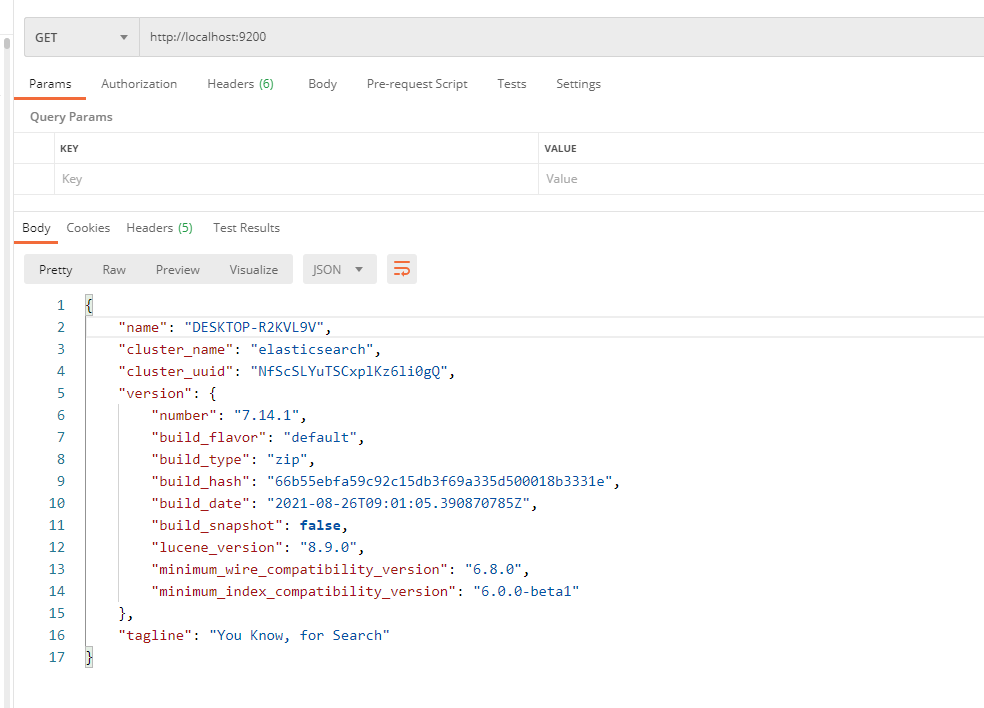
Task: Open the request Headers (6) tab
Action: pyautogui.click(x=240, y=84)
